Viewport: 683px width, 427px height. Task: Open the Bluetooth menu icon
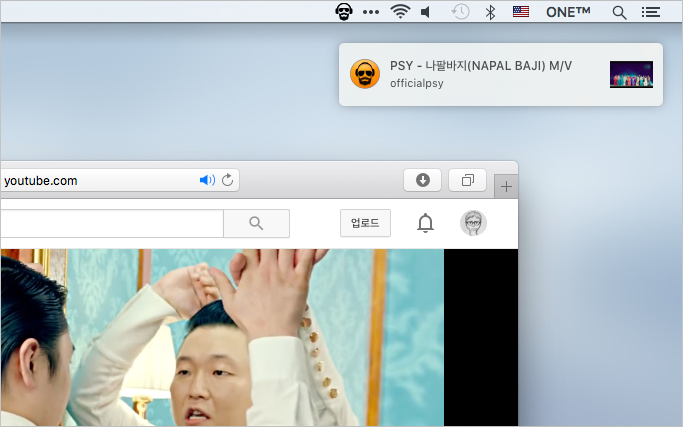(490, 12)
